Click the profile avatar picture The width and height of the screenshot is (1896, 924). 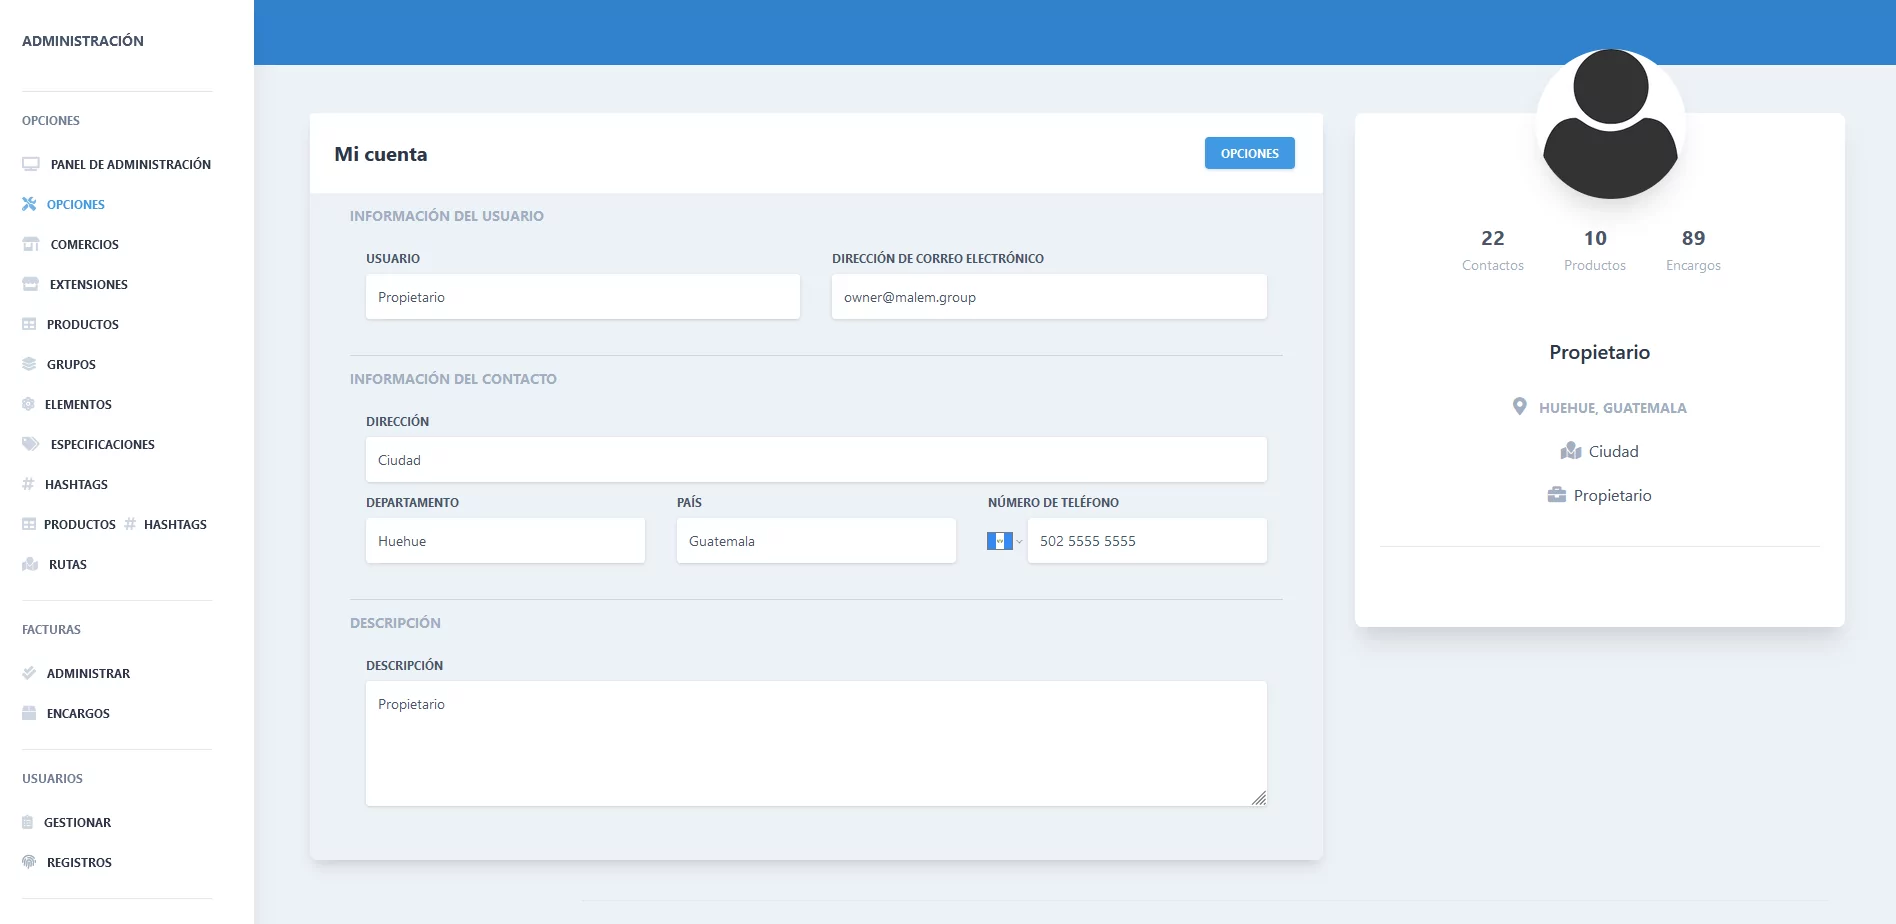[1610, 124]
